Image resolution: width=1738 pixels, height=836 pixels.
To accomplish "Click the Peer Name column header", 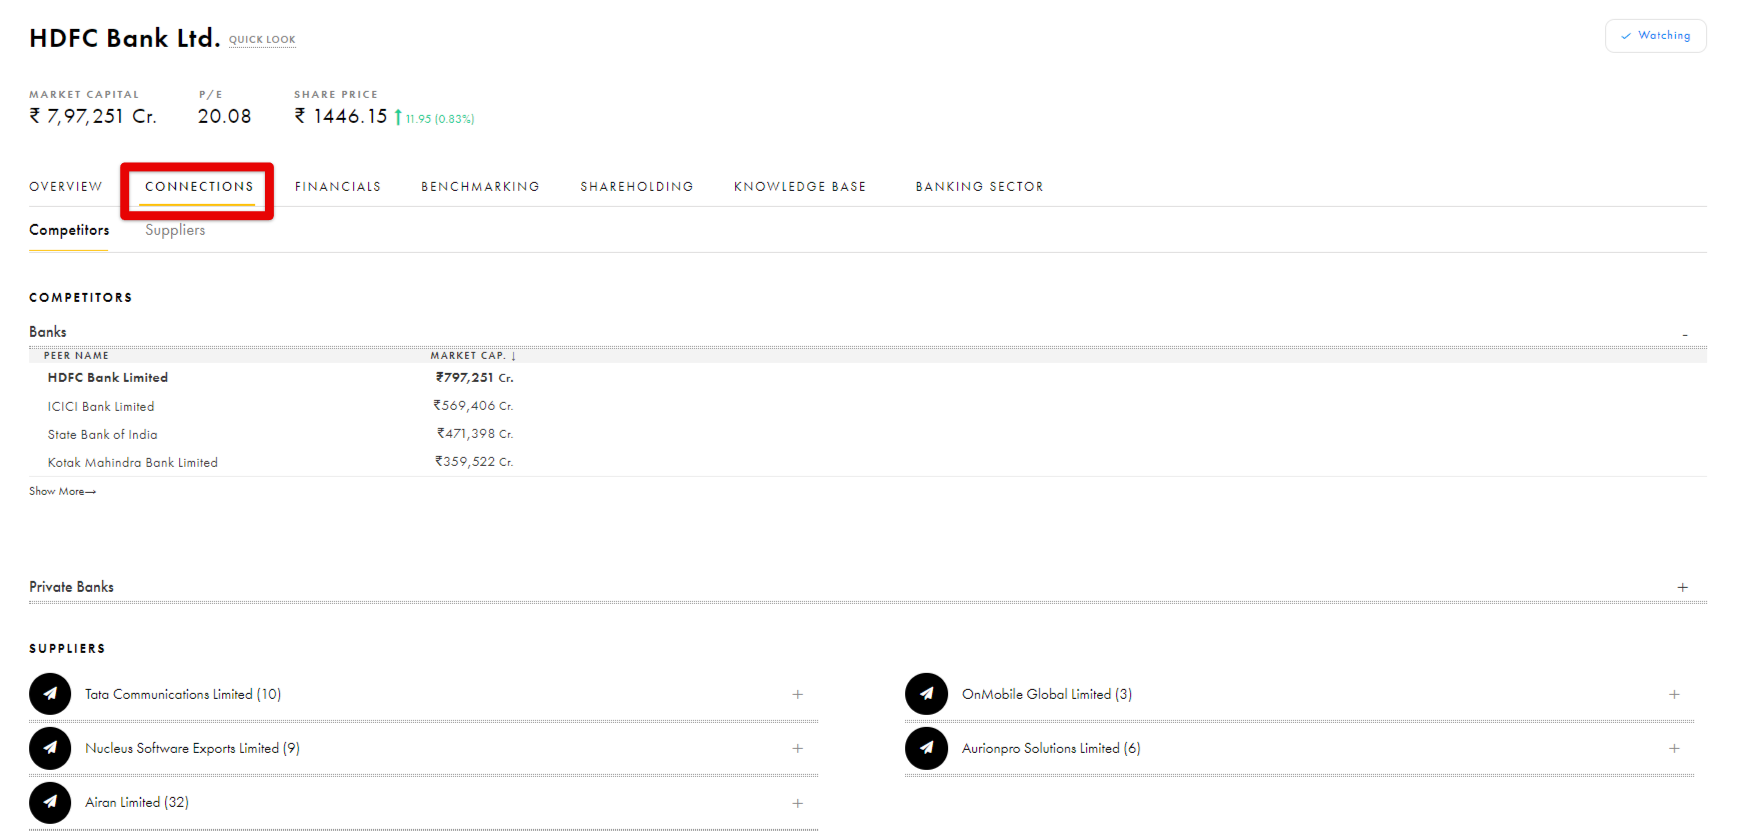I will click(x=76, y=355).
